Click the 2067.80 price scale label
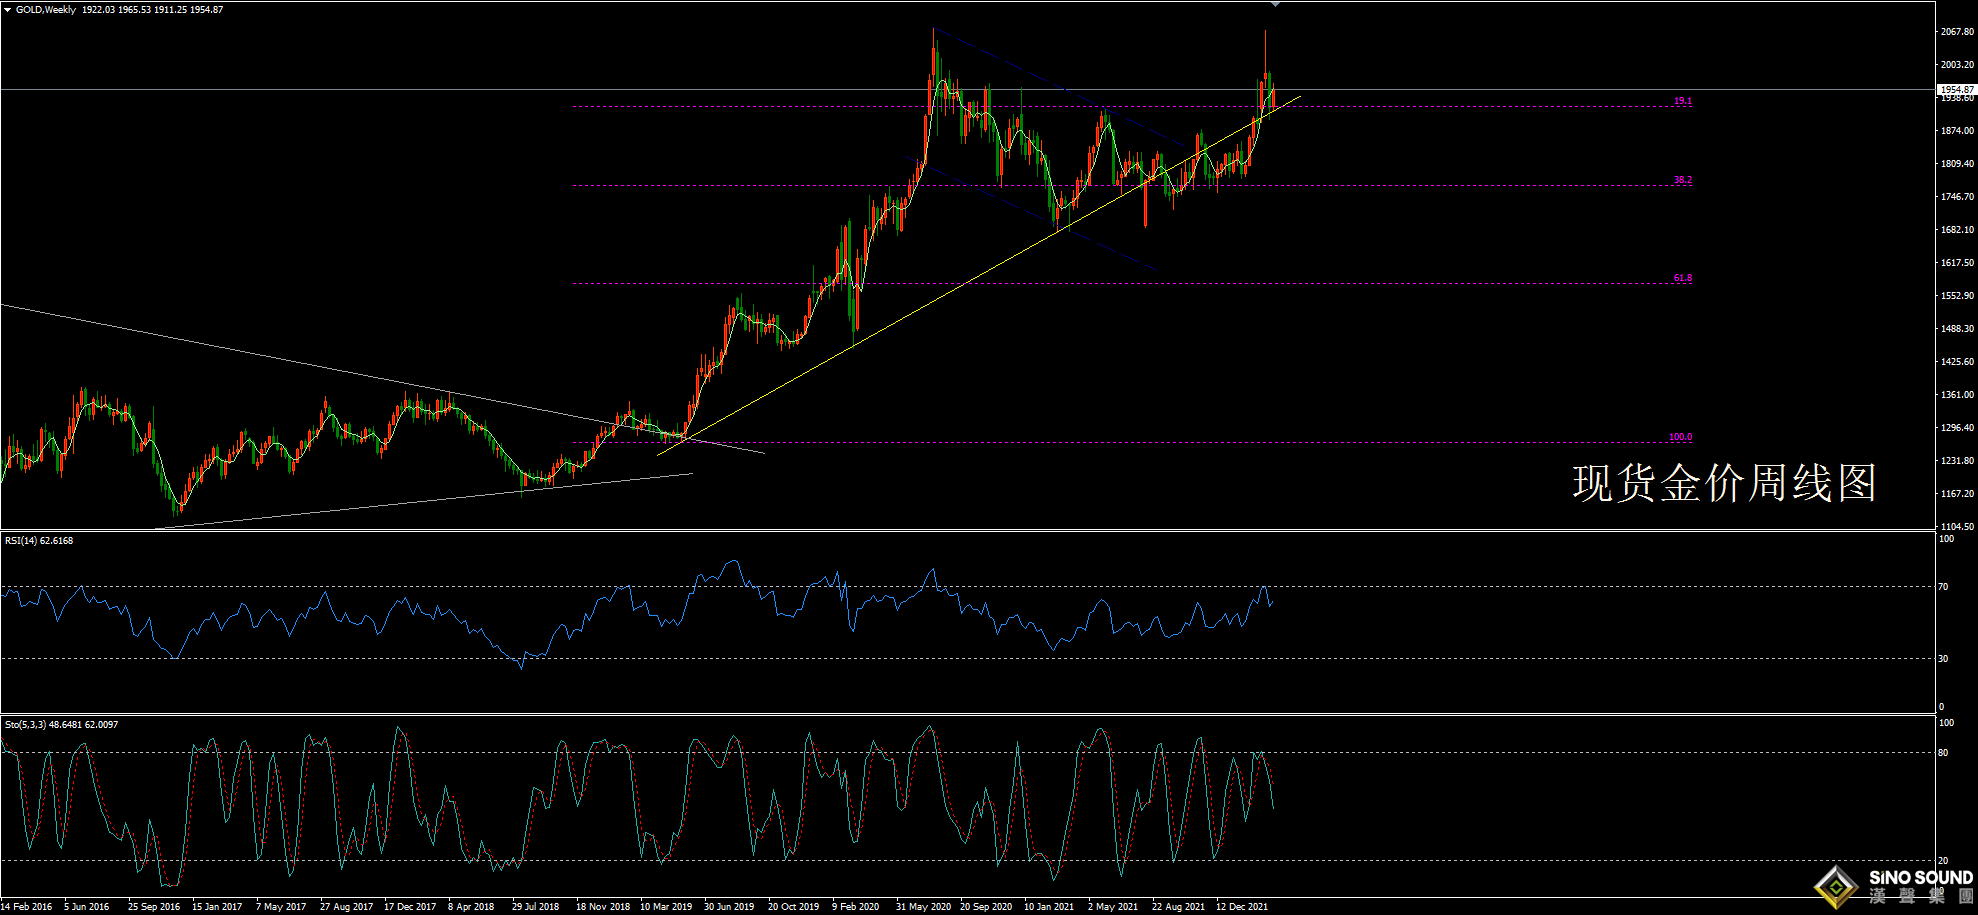This screenshot has width=1978, height=915. 1957,32
